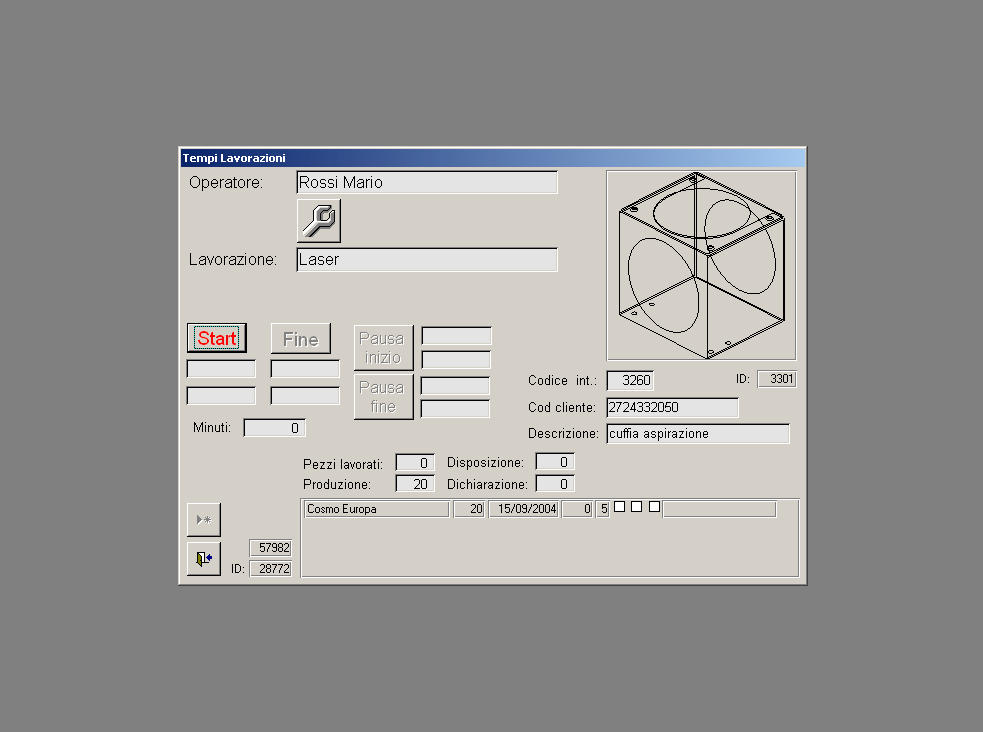The width and height of the screenshot is (983, 732).
Task: Click the bottom field beside Pausa fine
Action: (455, 409)
